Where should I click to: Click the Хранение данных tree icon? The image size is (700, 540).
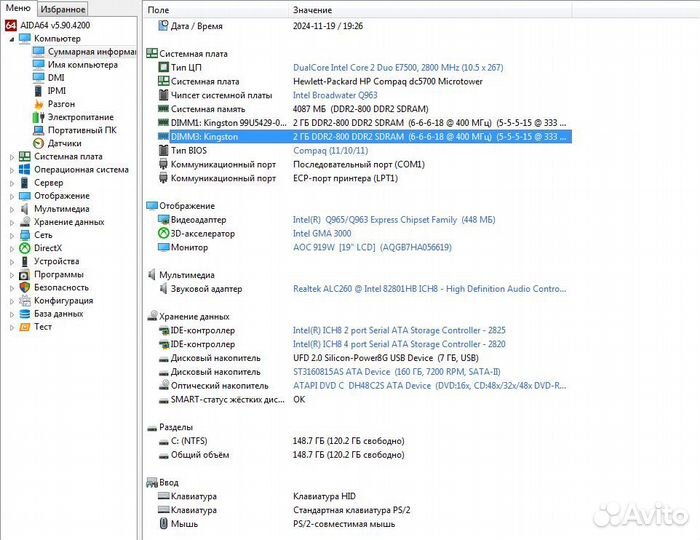[x=25, y=222]
